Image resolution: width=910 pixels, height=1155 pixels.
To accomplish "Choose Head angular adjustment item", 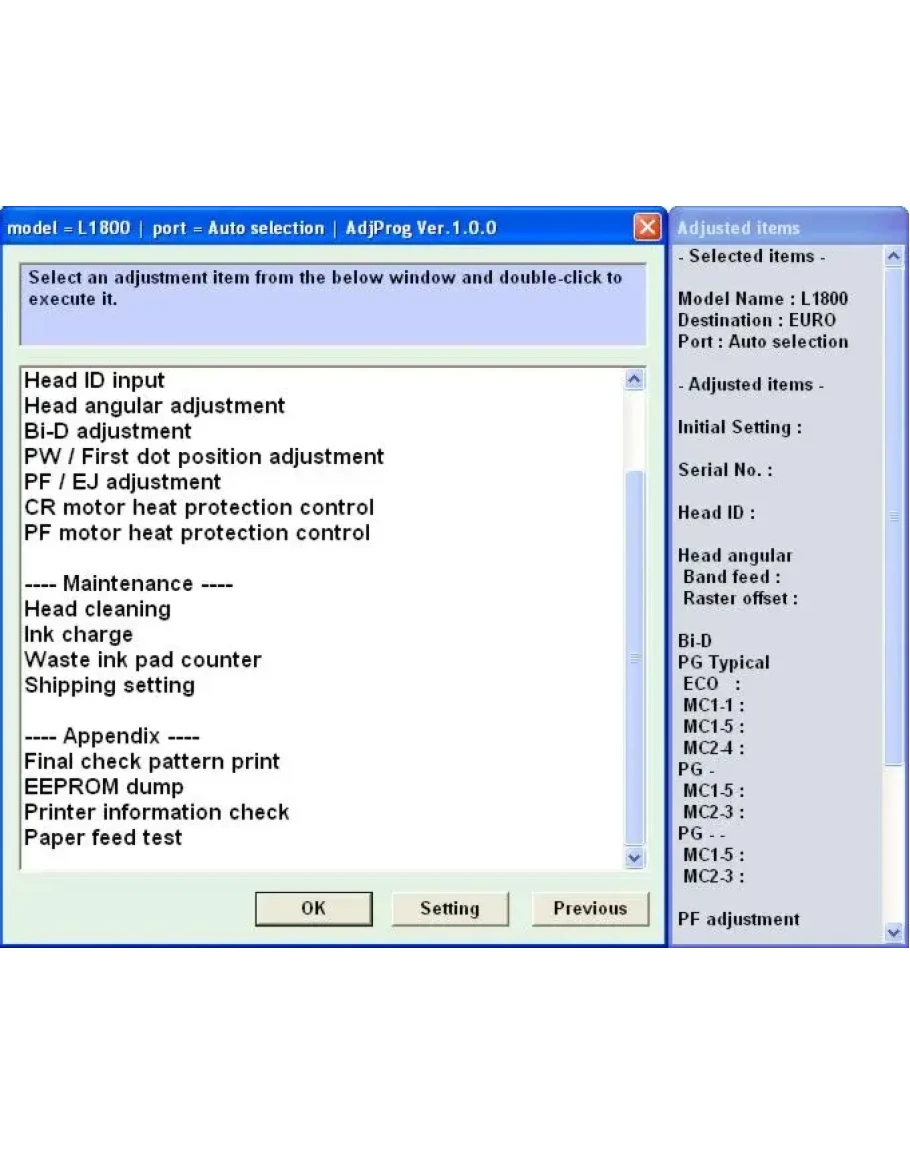I will 155,406.
